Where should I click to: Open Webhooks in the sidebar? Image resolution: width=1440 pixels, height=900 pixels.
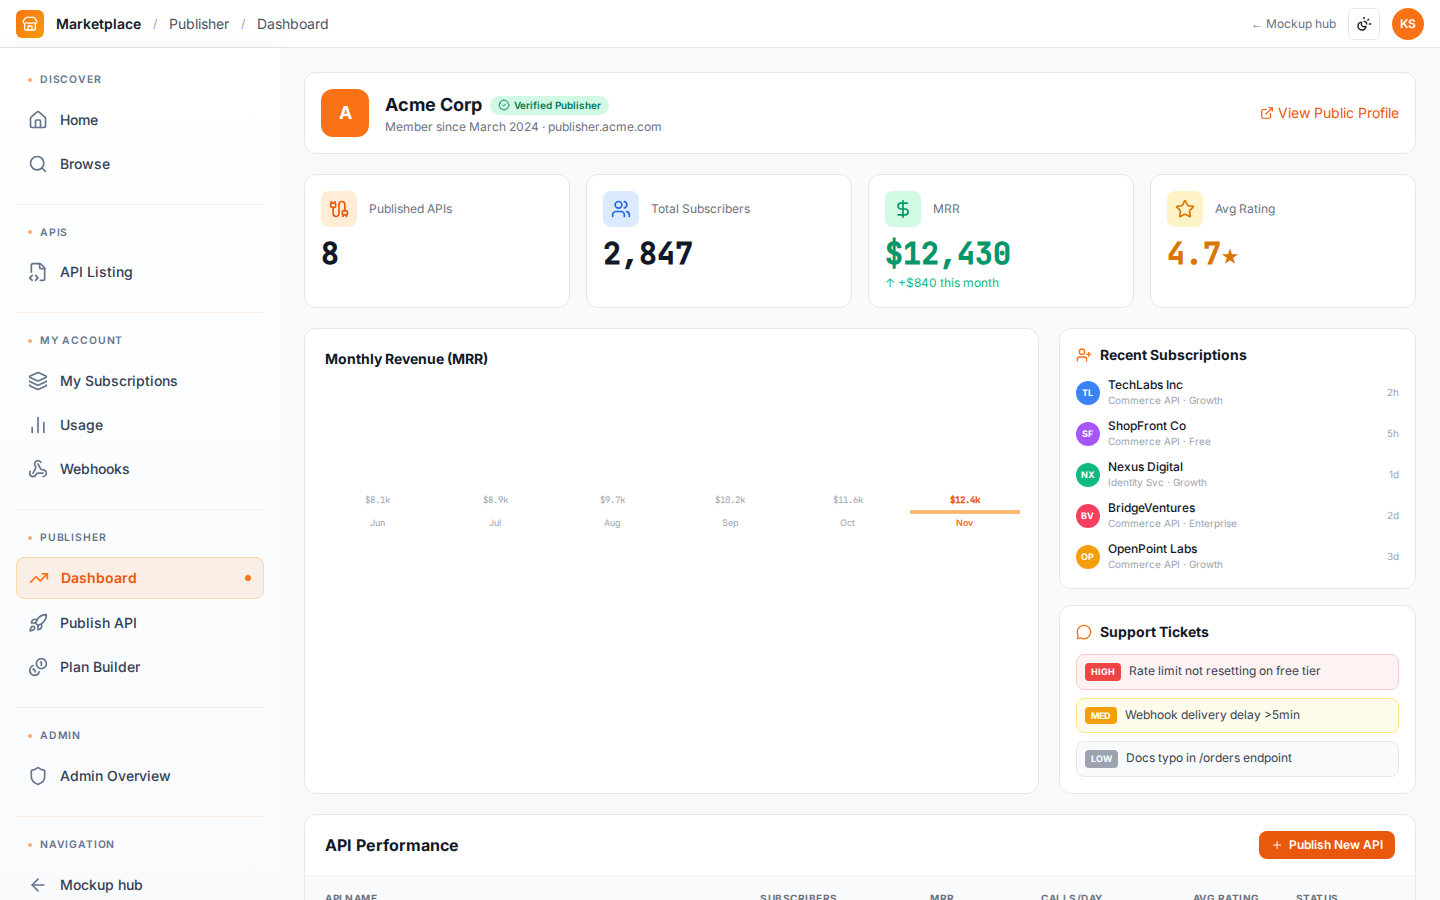click(140, 469)
